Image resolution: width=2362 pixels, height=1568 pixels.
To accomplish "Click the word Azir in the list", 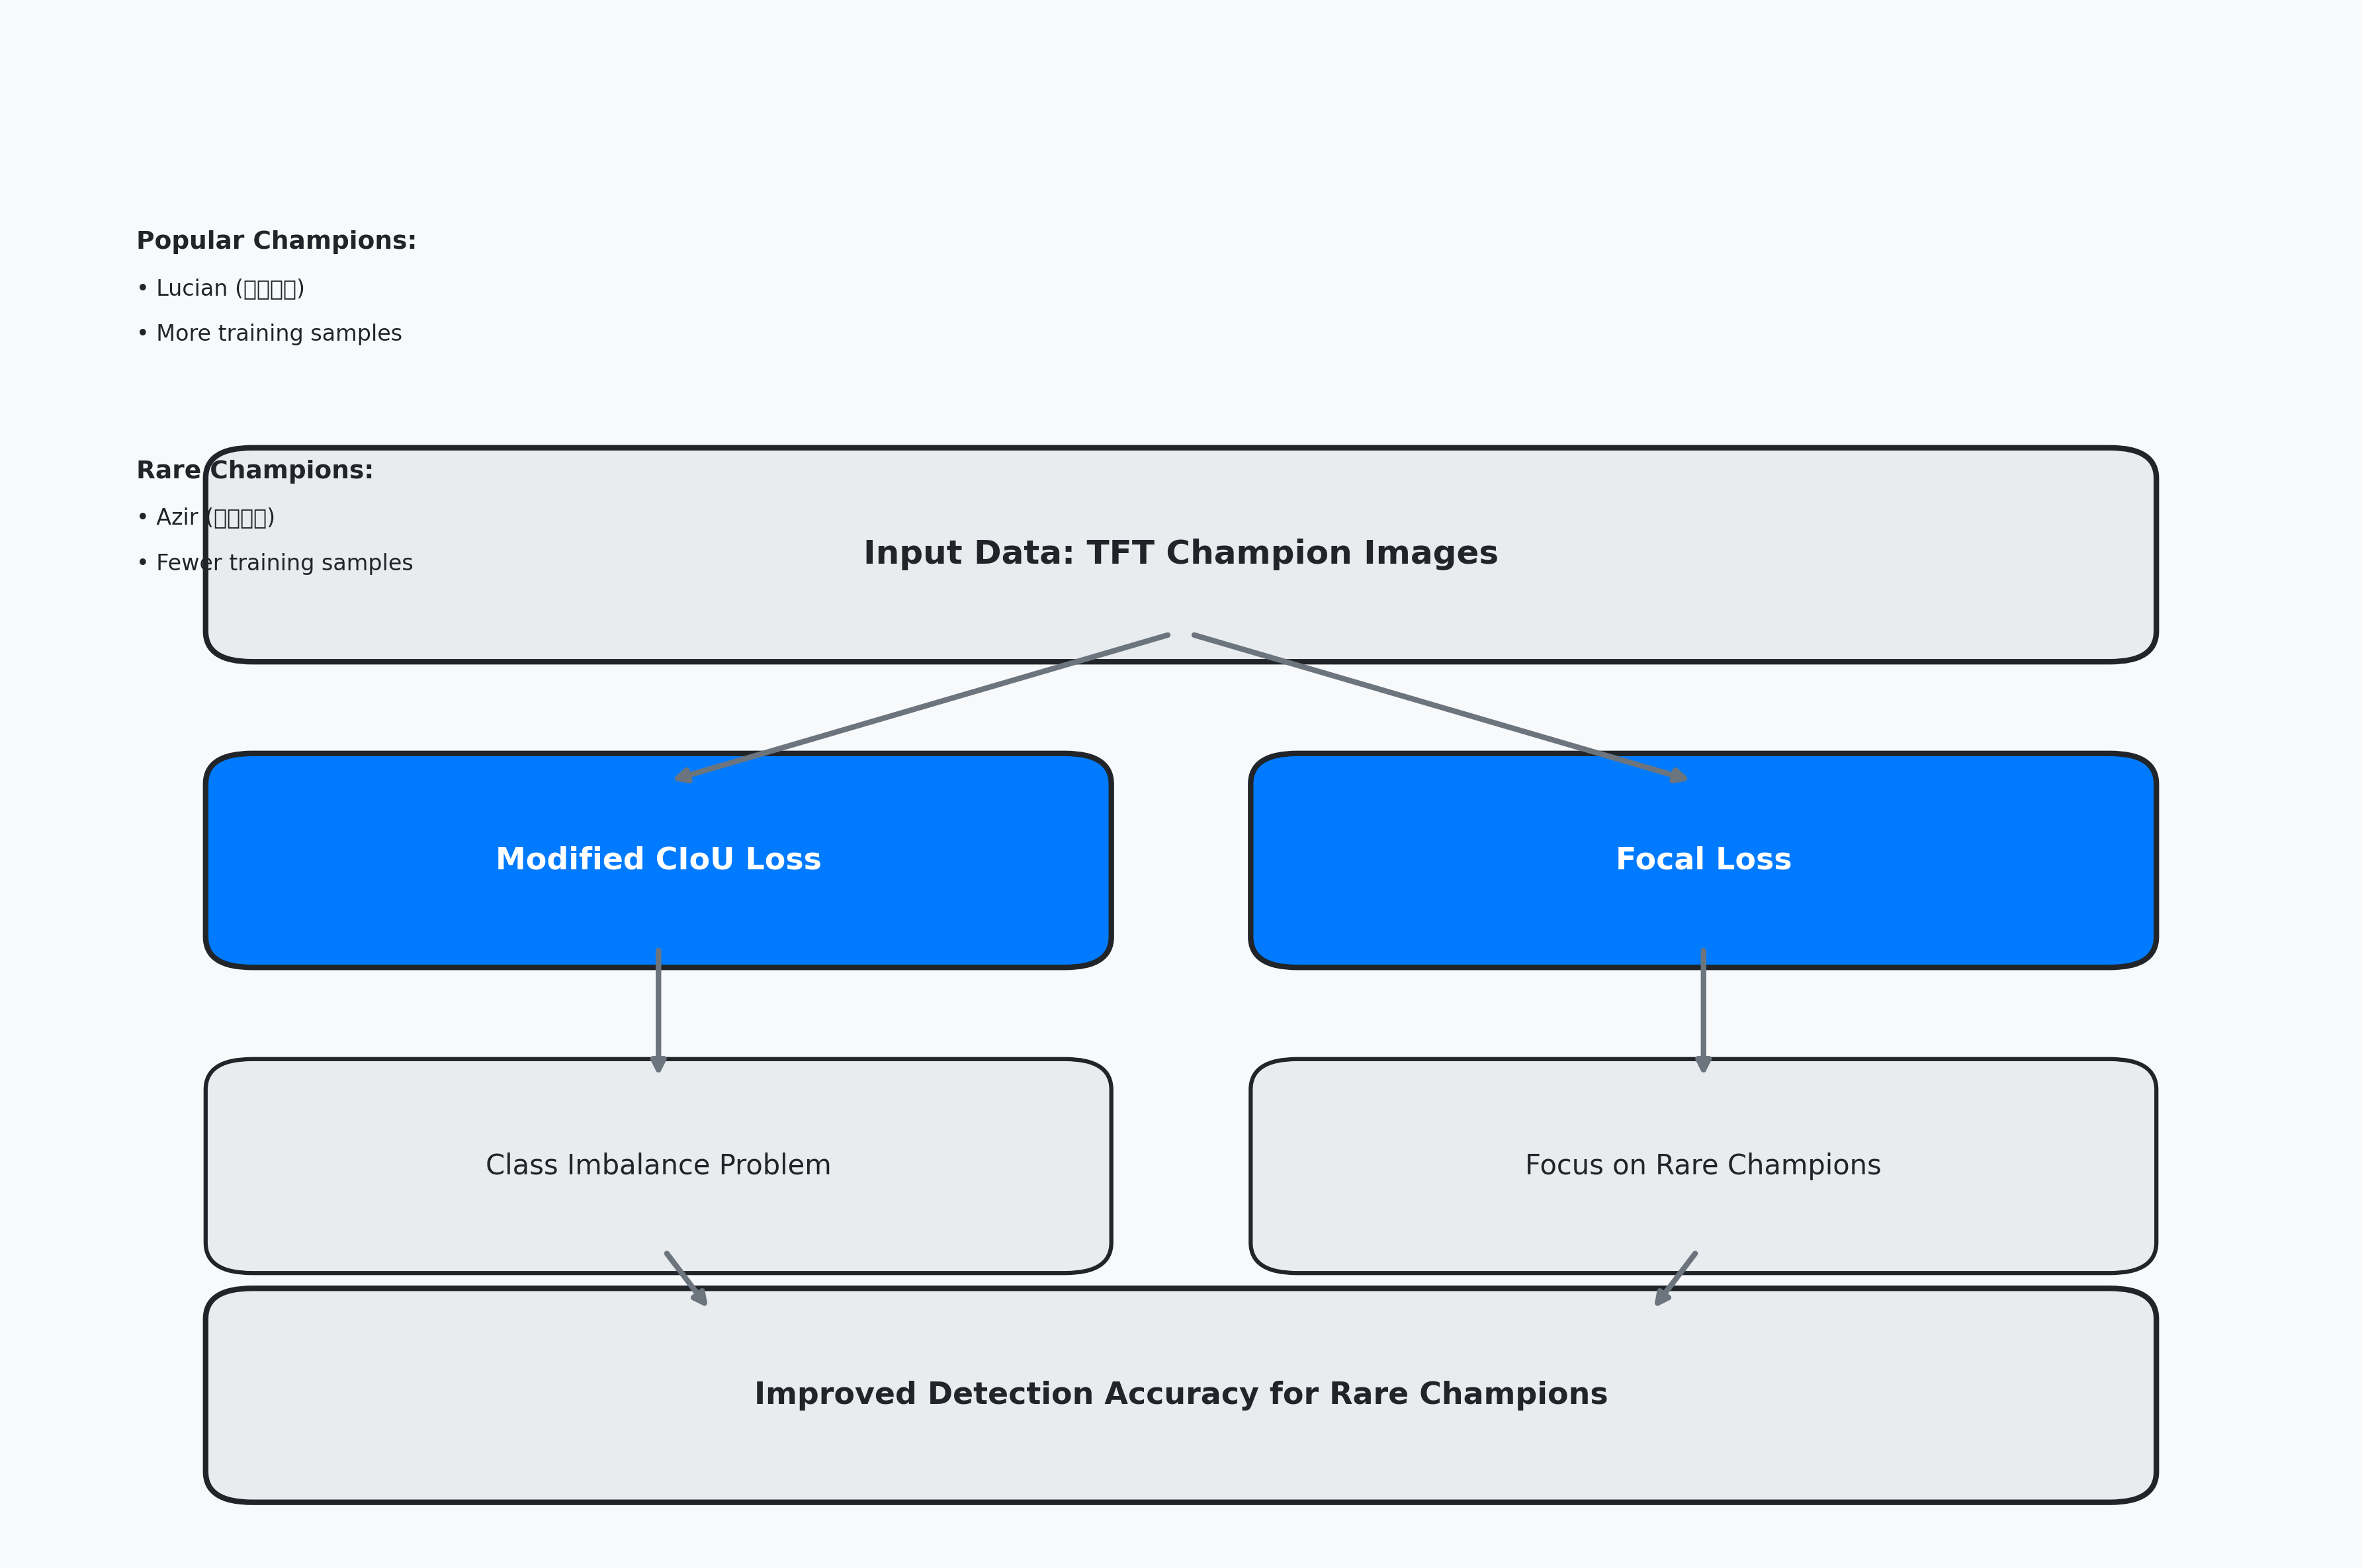I will click(x=177, y=518).
